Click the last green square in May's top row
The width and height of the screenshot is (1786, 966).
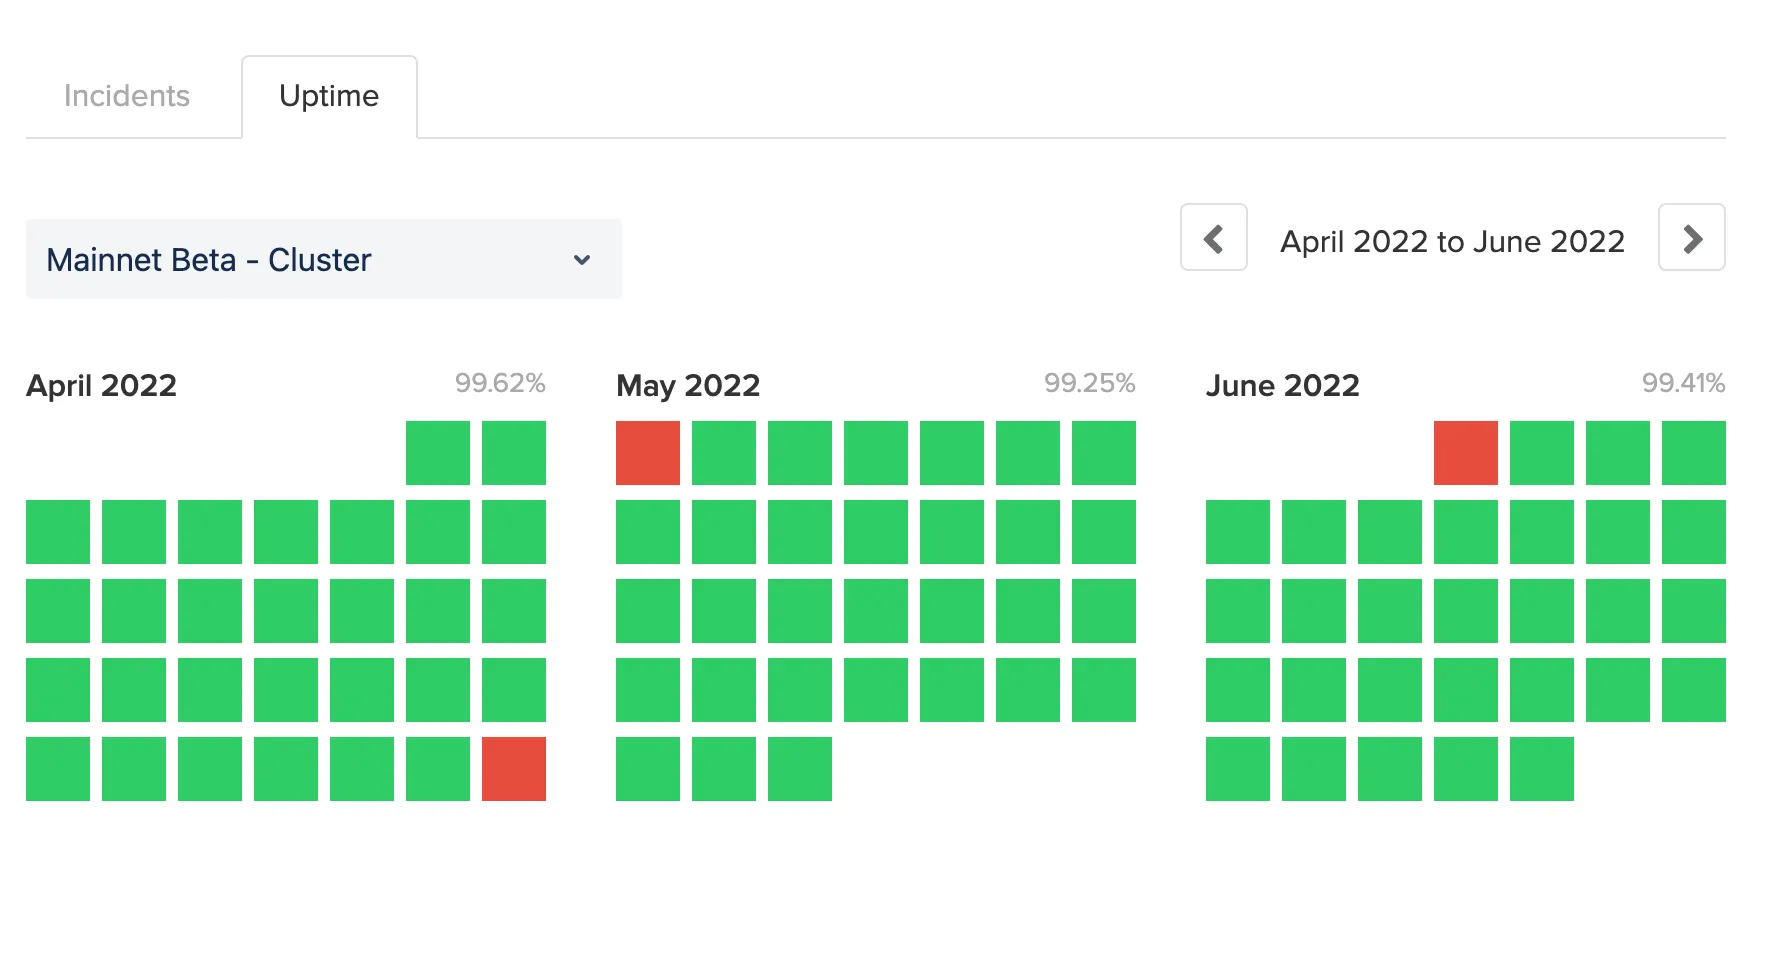pyautogui.click(x=1104, y=453)
